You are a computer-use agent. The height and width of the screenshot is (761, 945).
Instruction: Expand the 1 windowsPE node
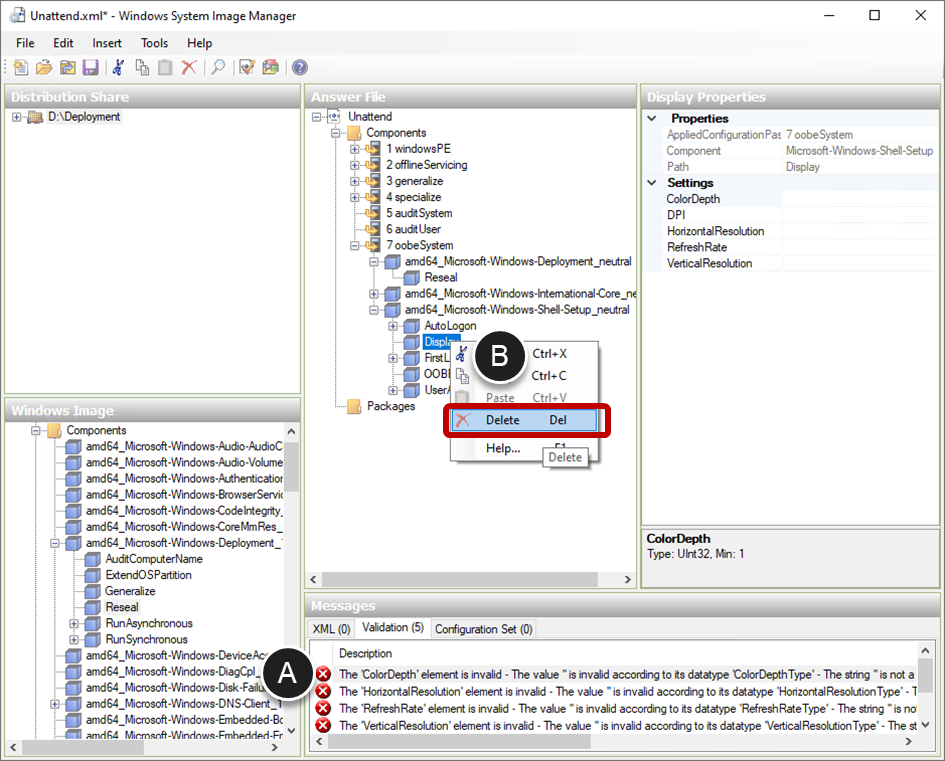pos(355,149)
